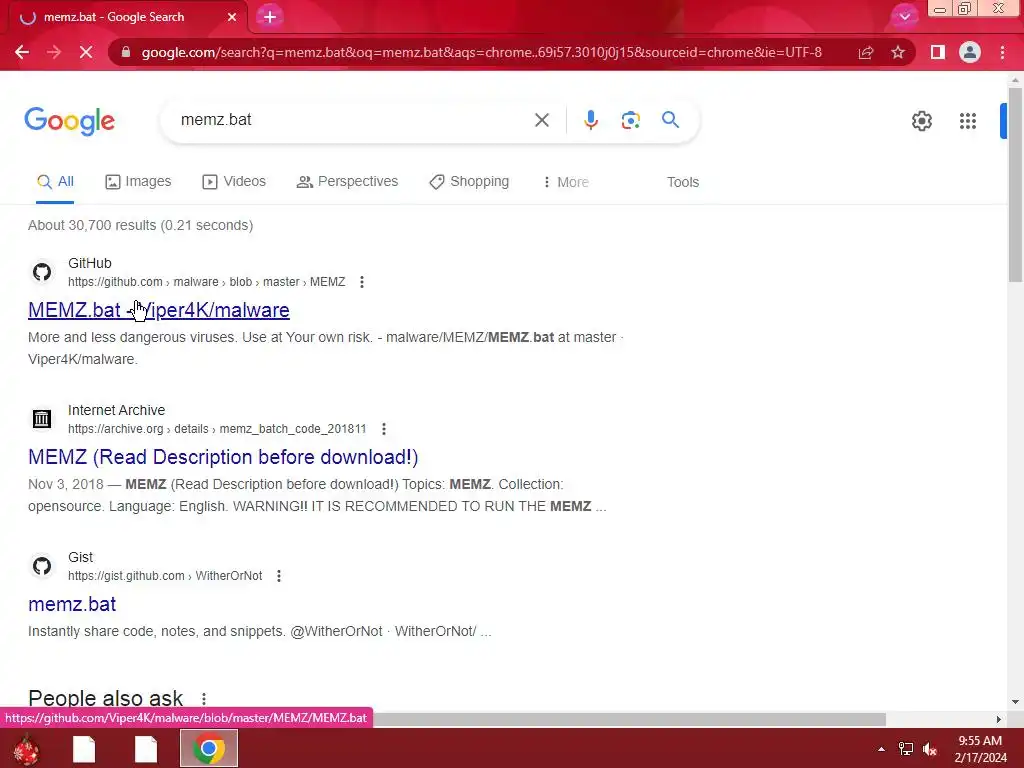The width and height of the screenshot is (1024, 768).
Task: Close the memz.bat Google Search tab
Action: click(x=232, y=17)
